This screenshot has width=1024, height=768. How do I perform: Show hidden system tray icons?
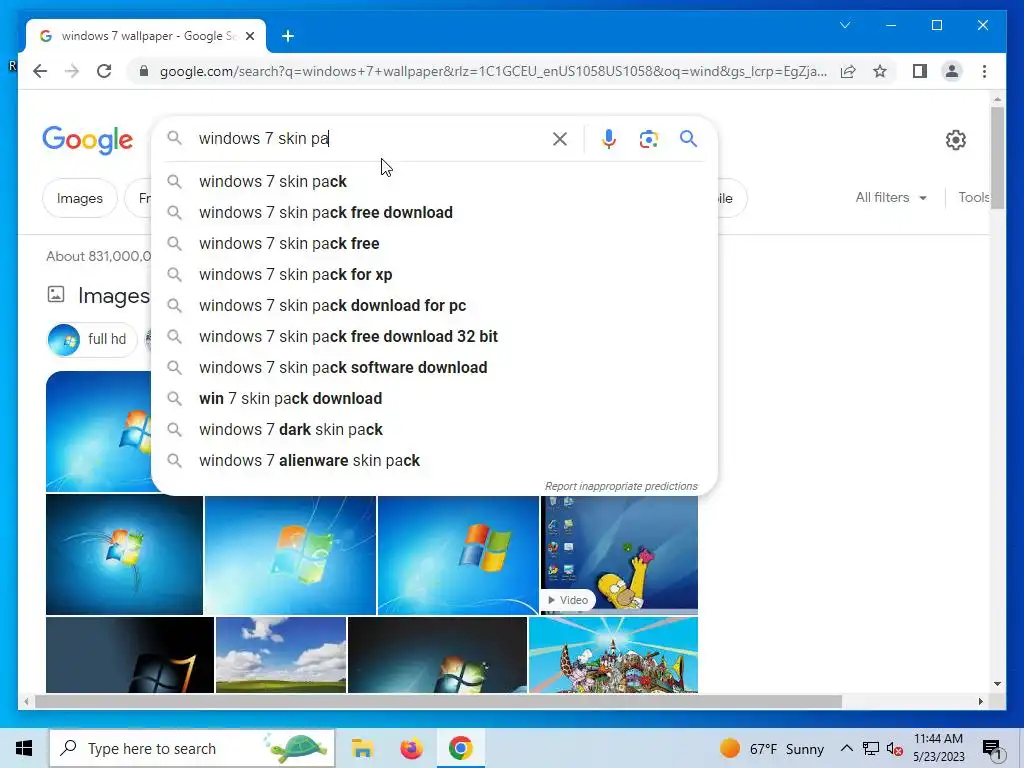point(846,748)
